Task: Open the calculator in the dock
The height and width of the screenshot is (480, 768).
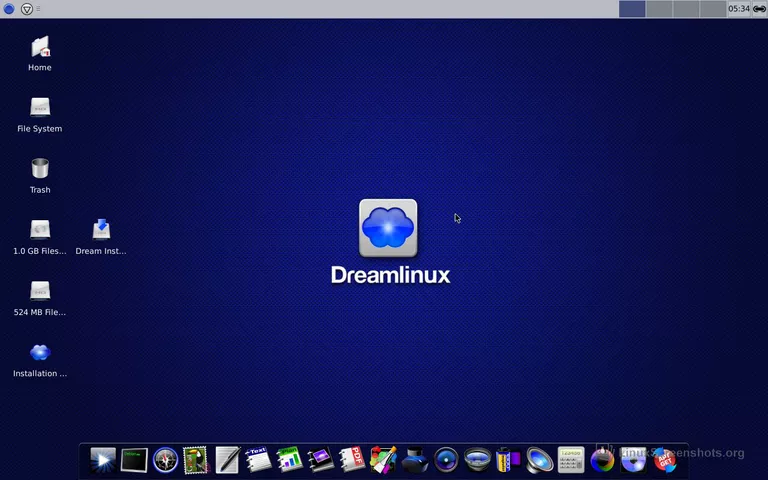Action: [x=571, y=460]
